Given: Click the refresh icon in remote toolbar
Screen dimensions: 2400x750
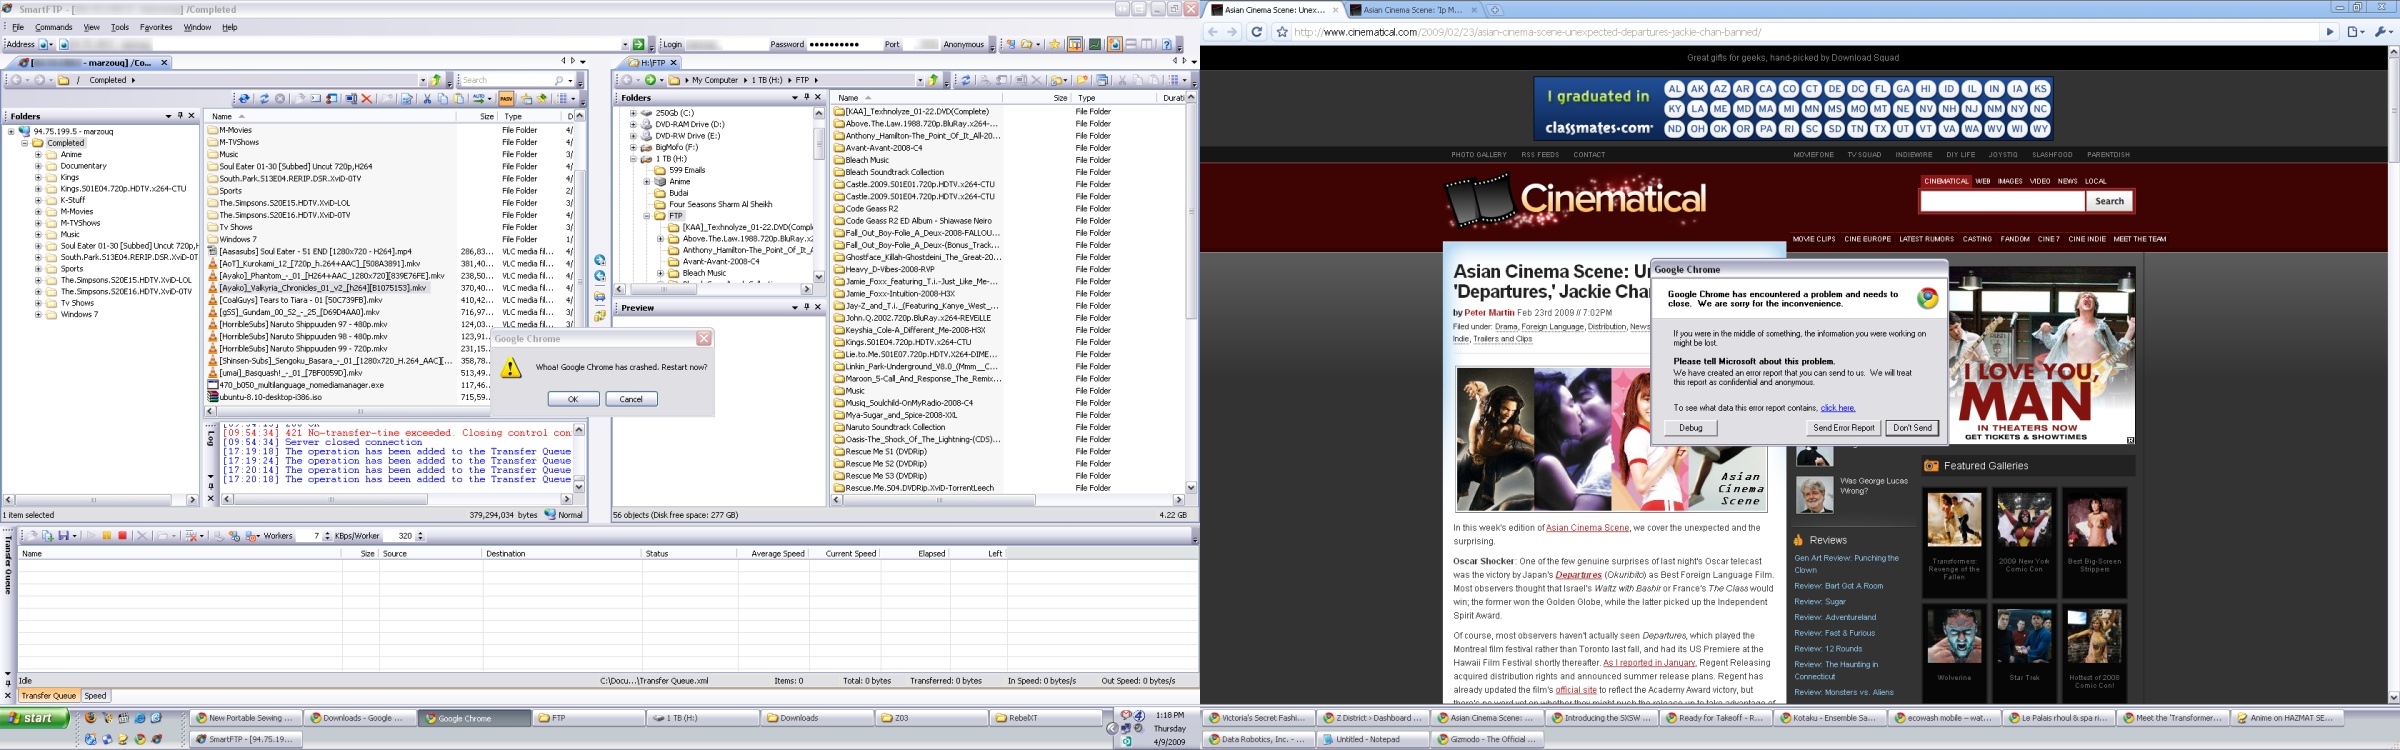Looking at the screenshot, I should [x=264, y=99].
